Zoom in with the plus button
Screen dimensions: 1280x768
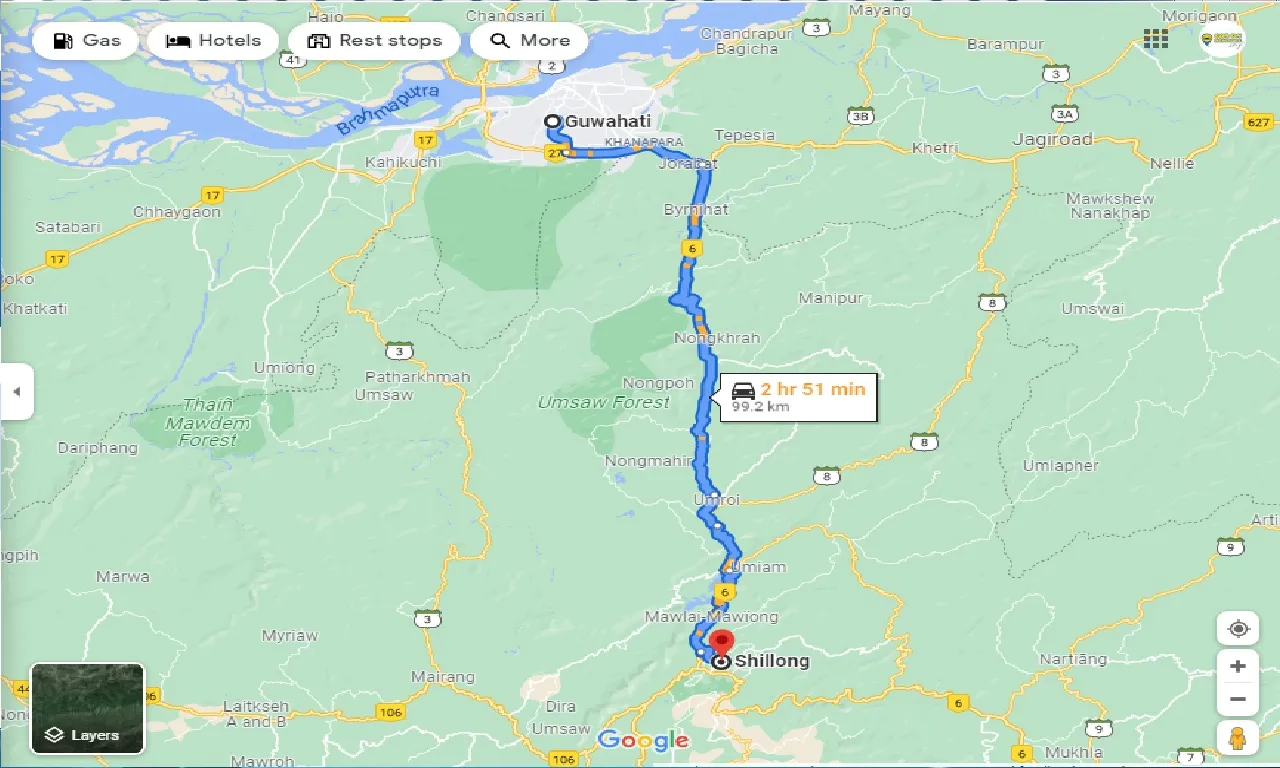[1238, 667]
